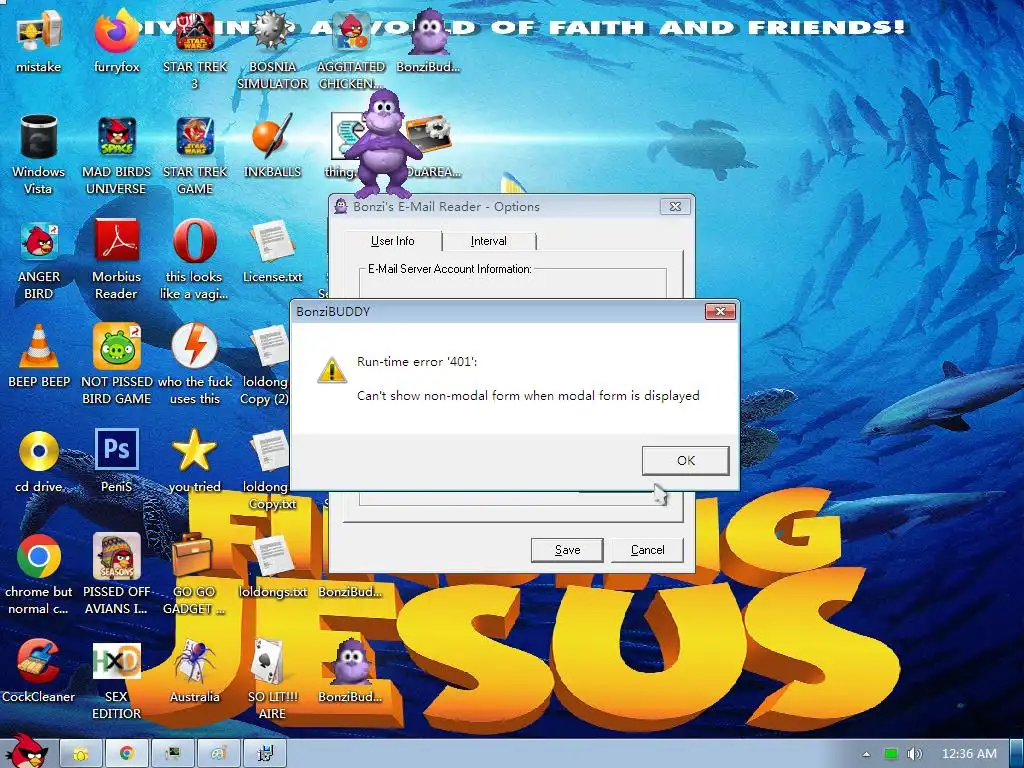Viewport: 1024px width, 768px height.
Task: Open the GO GO GADGET briefcase icon
Action: pyautogui.click(x=193, y=575)
